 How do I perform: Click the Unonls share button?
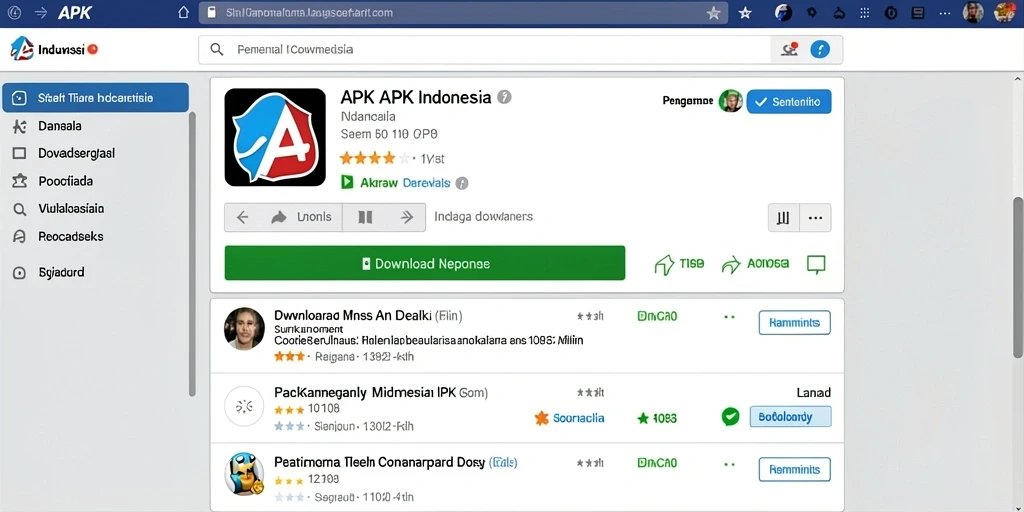coord(302,217)
